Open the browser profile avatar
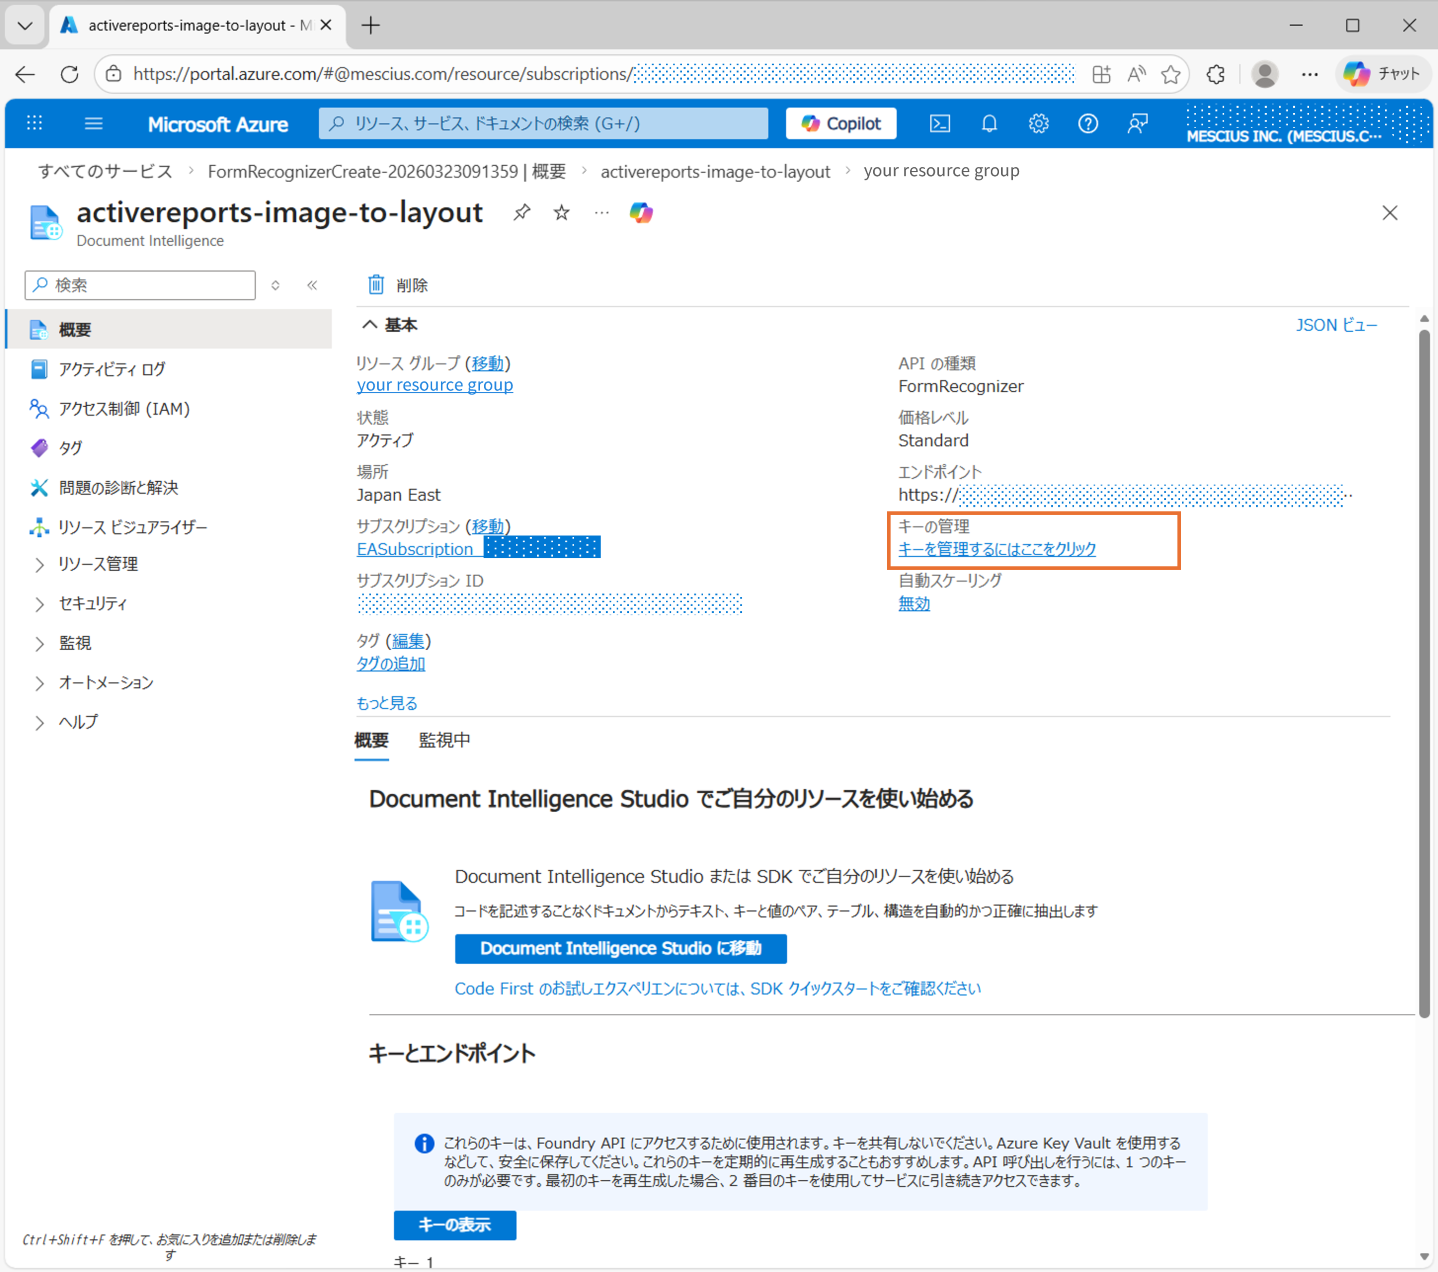Image resolution: width=1438 pixels, height=1272 pixels. click(1265, 74)
